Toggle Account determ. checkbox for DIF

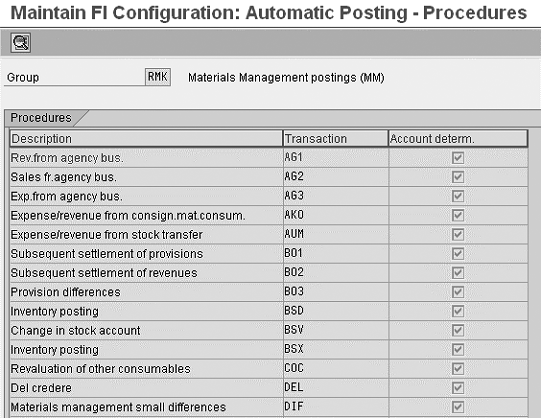click(x=458, y=407)
